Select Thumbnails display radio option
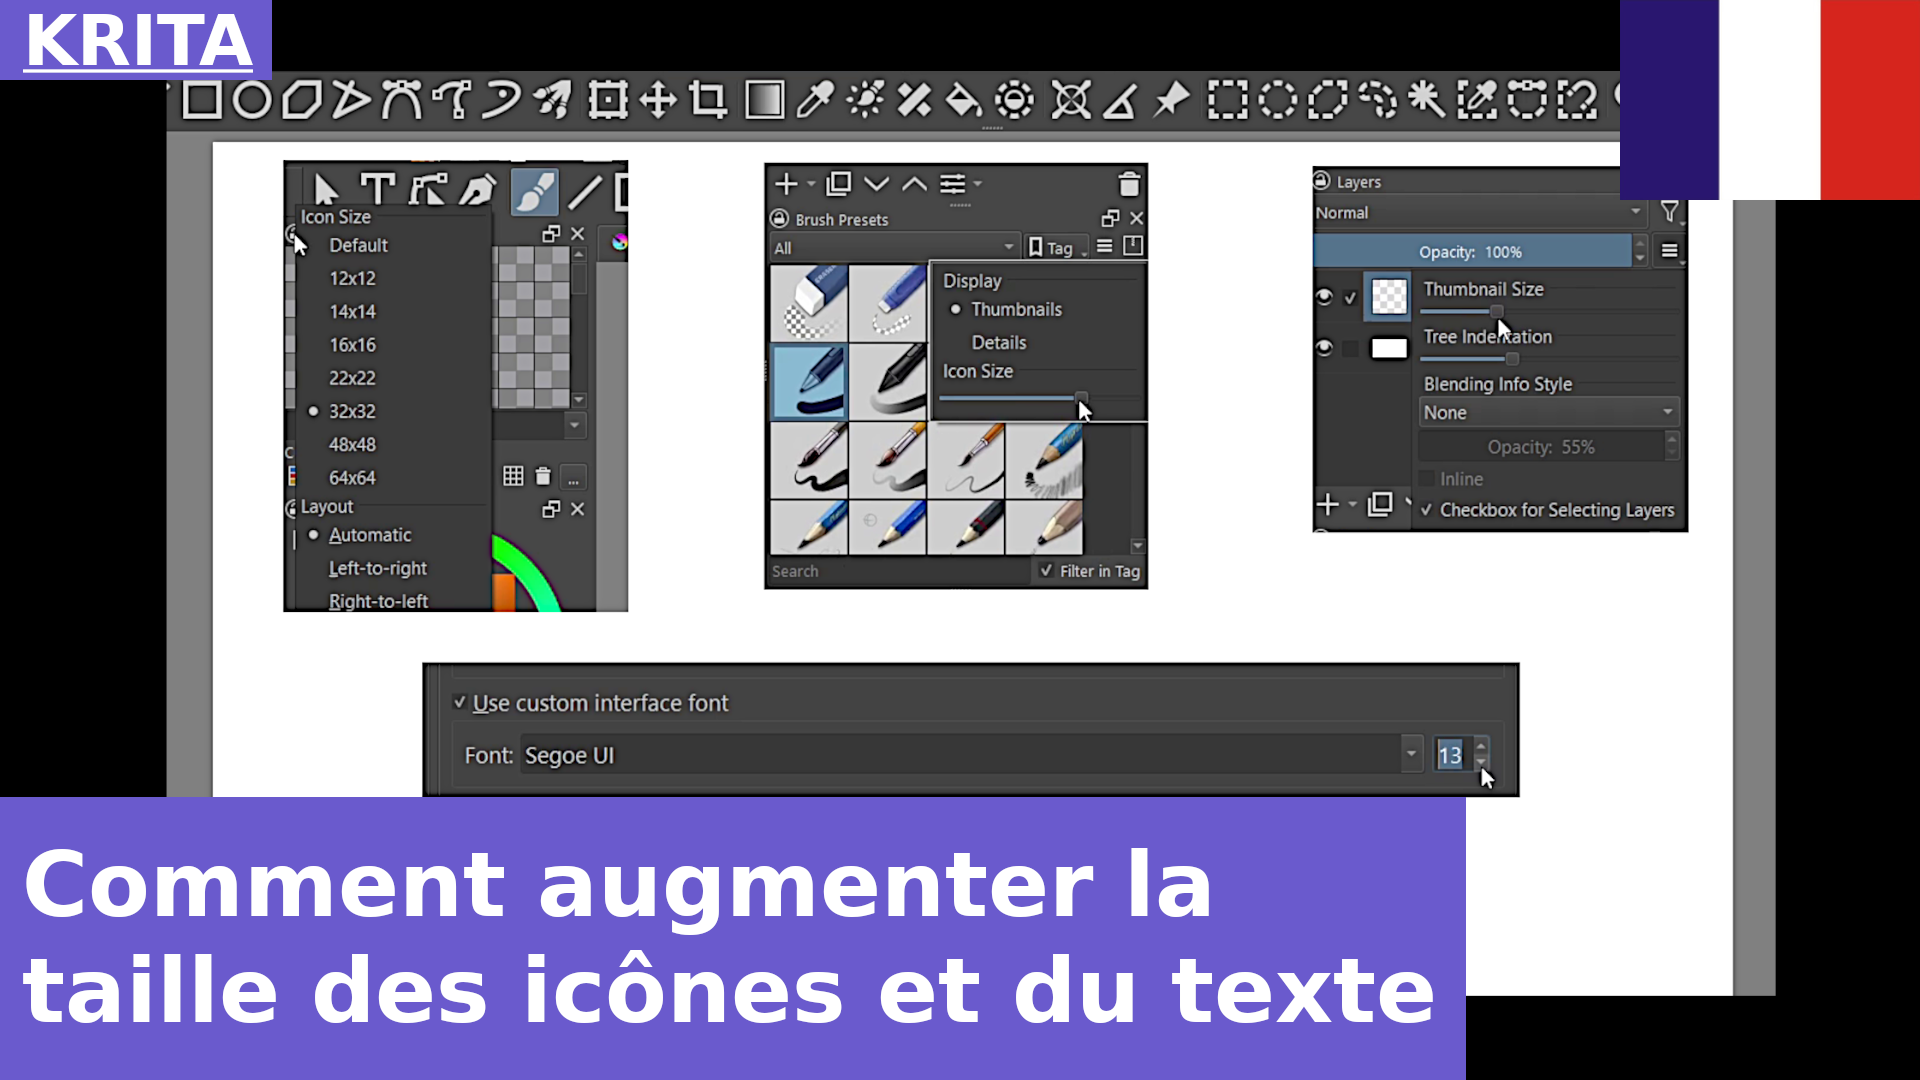The image size is (1920, 1080). (x=1006, y=309)
